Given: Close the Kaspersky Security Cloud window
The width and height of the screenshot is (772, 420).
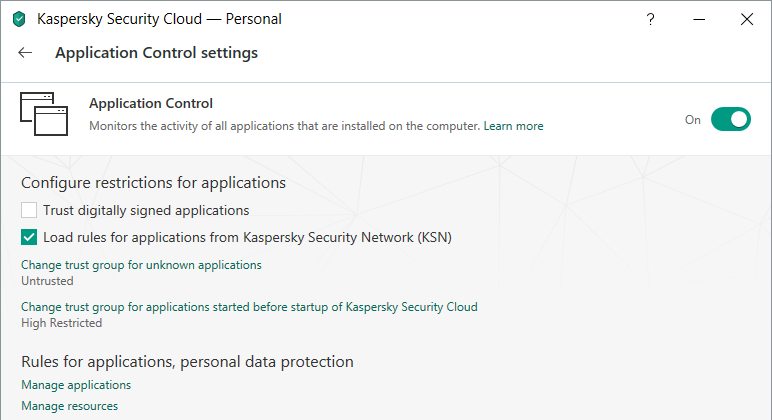Looking at the screenshot, I should pos(747,19).
